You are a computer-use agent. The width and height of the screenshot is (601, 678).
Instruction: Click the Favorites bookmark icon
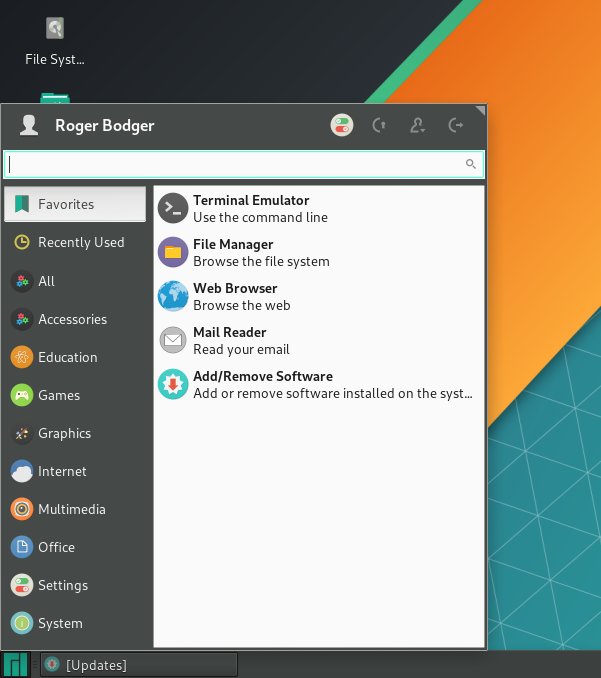(22, 204)
